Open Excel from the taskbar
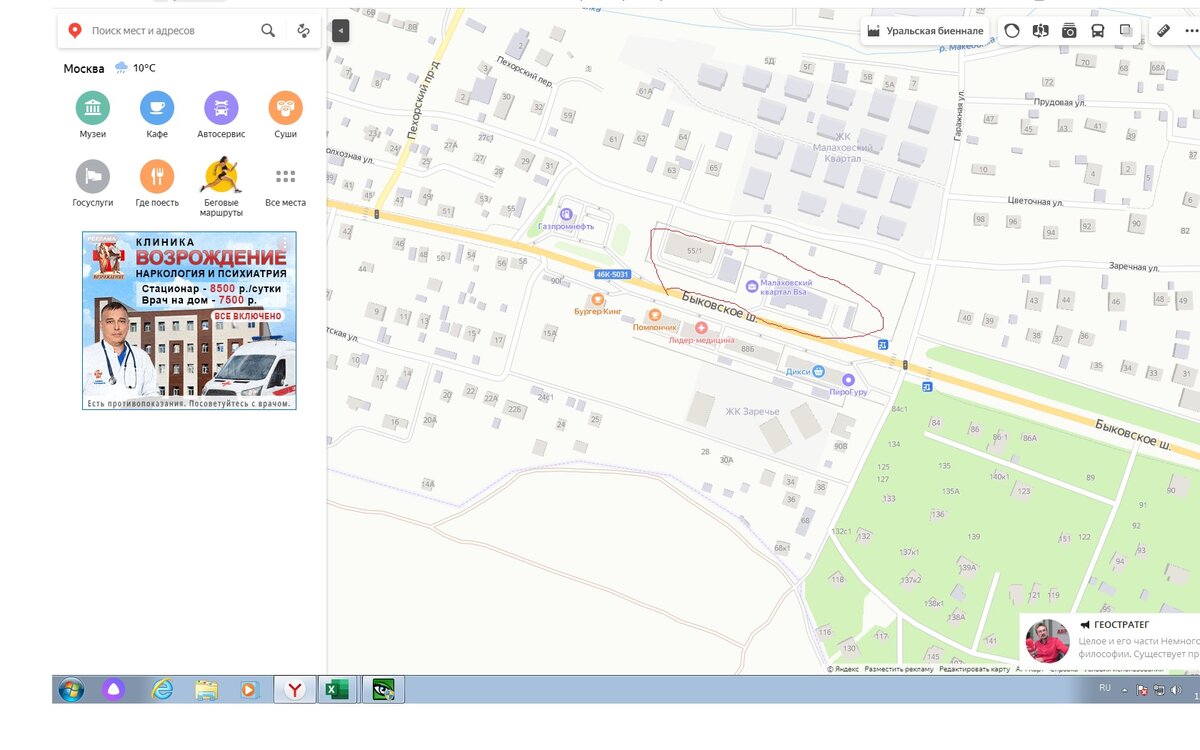 (337, 689)
